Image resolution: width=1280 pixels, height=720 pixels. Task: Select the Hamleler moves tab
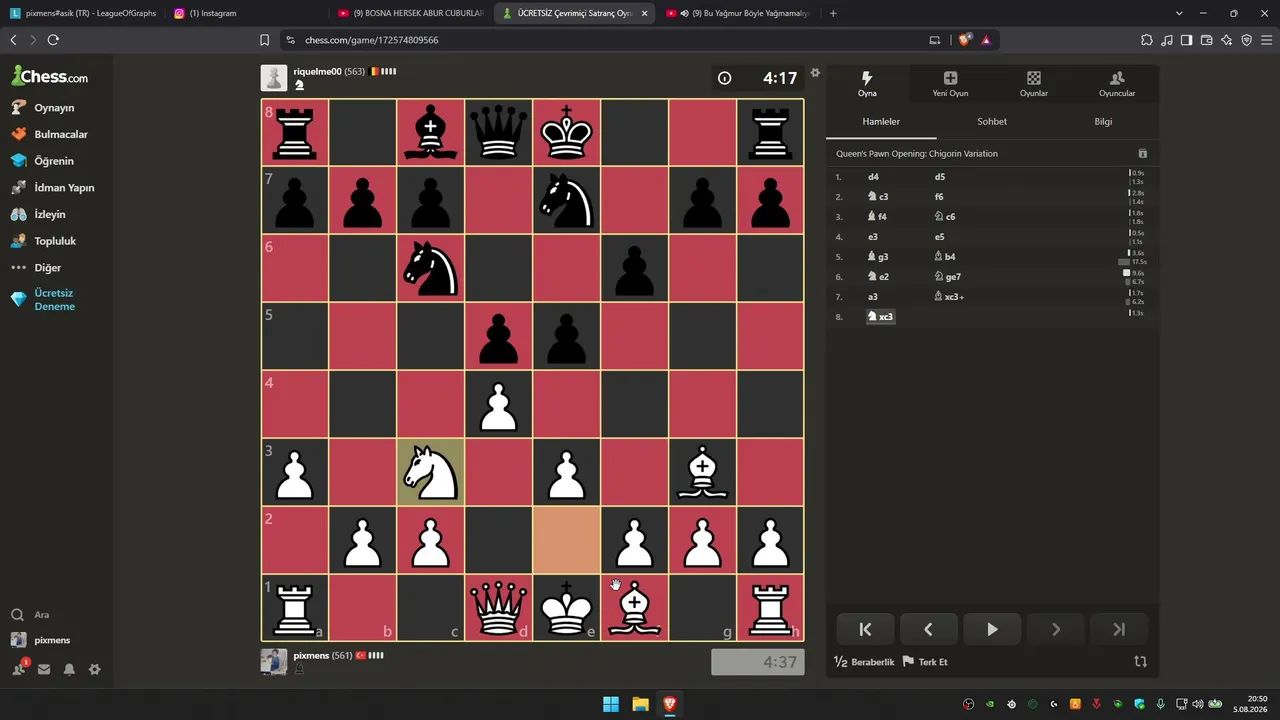coord(881,121)
